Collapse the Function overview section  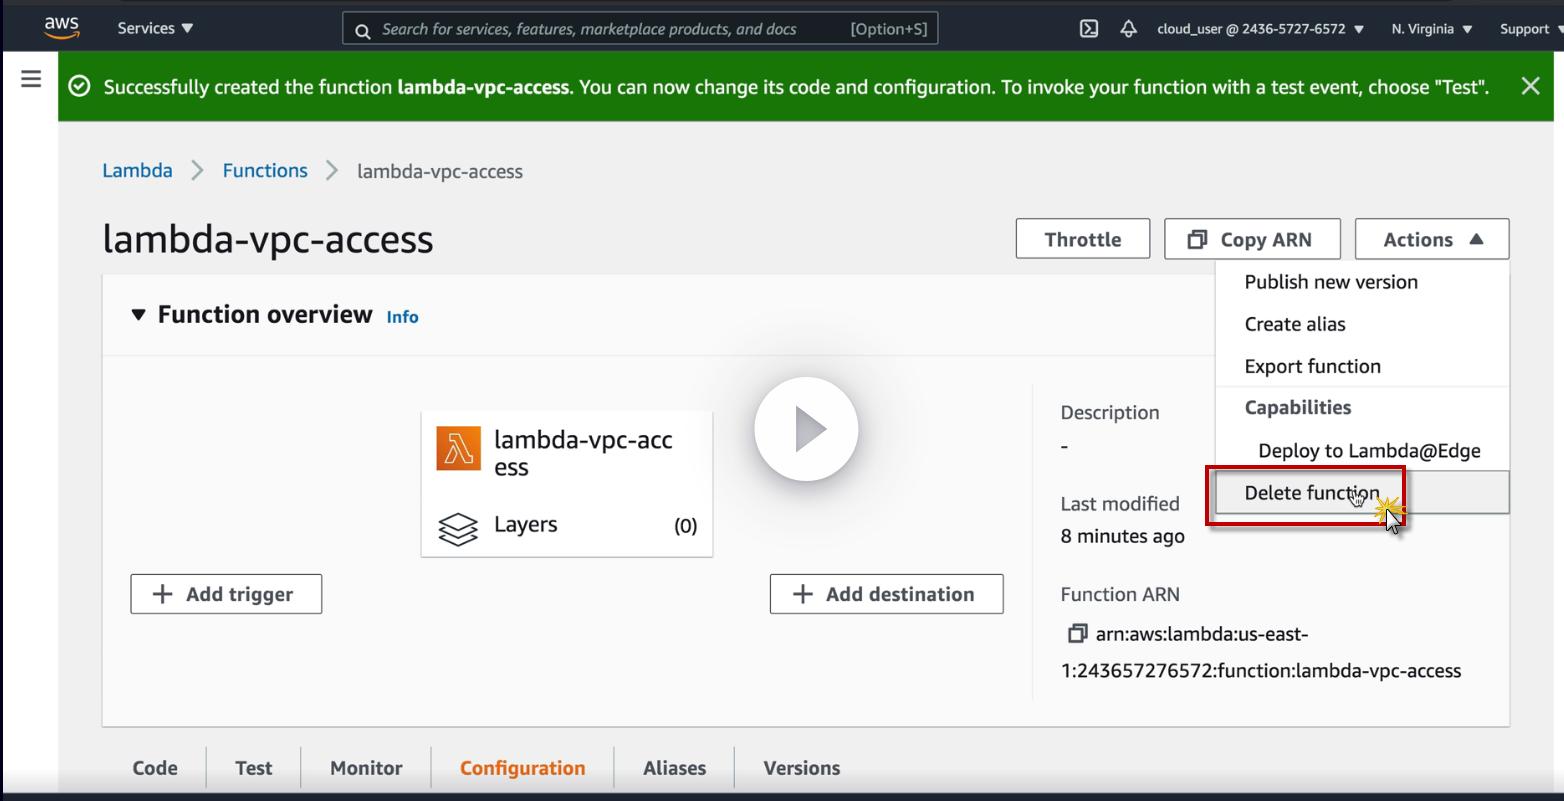(138, 315)
